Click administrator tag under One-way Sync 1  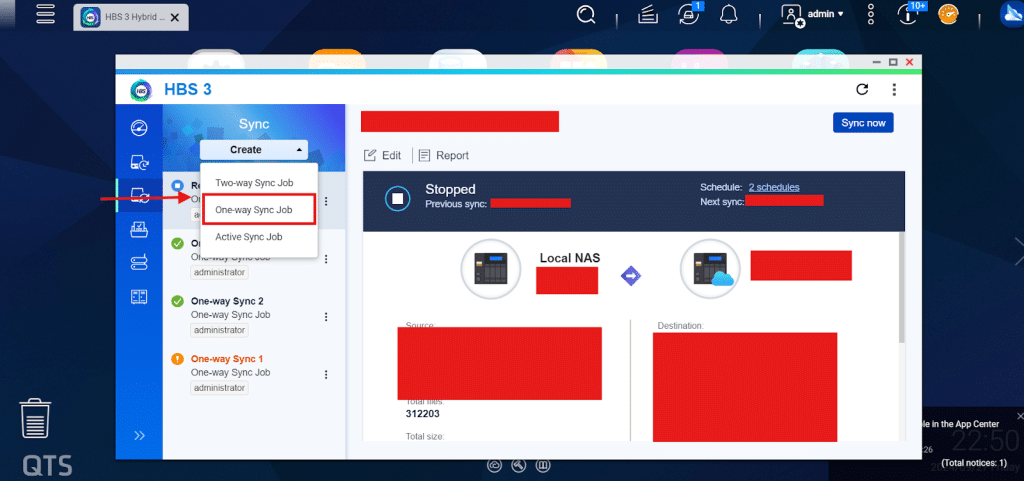[219, 388]
